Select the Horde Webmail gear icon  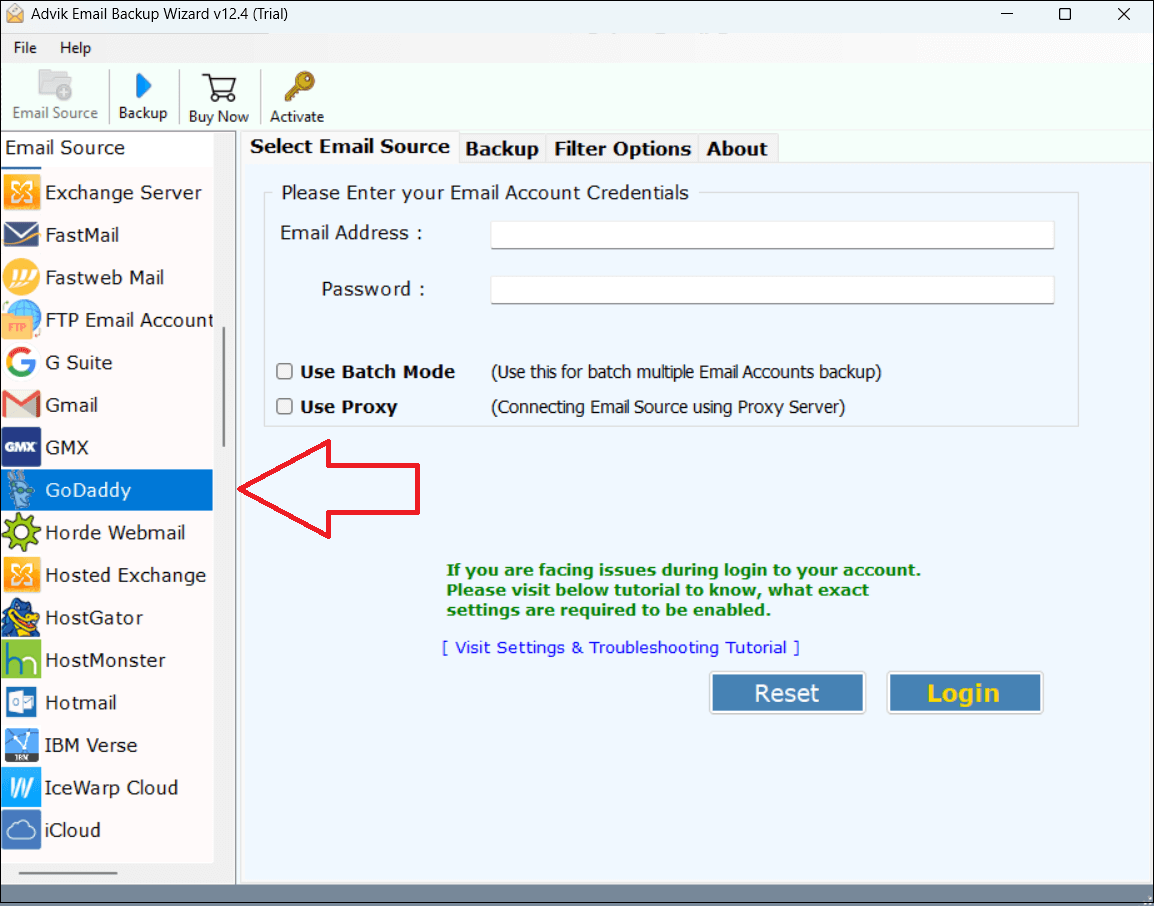[x=21, y=533]
